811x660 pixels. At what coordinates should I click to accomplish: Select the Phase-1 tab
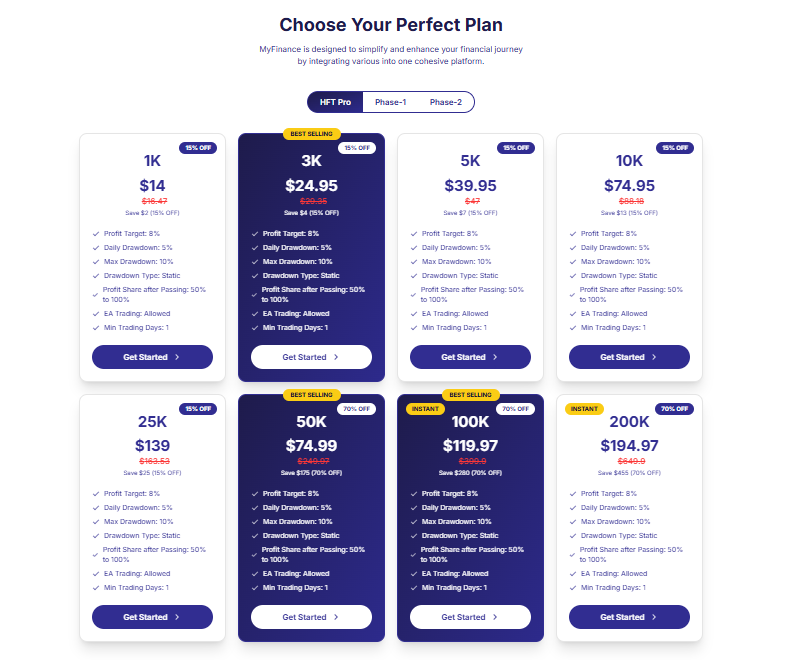(x=391, y=102)
